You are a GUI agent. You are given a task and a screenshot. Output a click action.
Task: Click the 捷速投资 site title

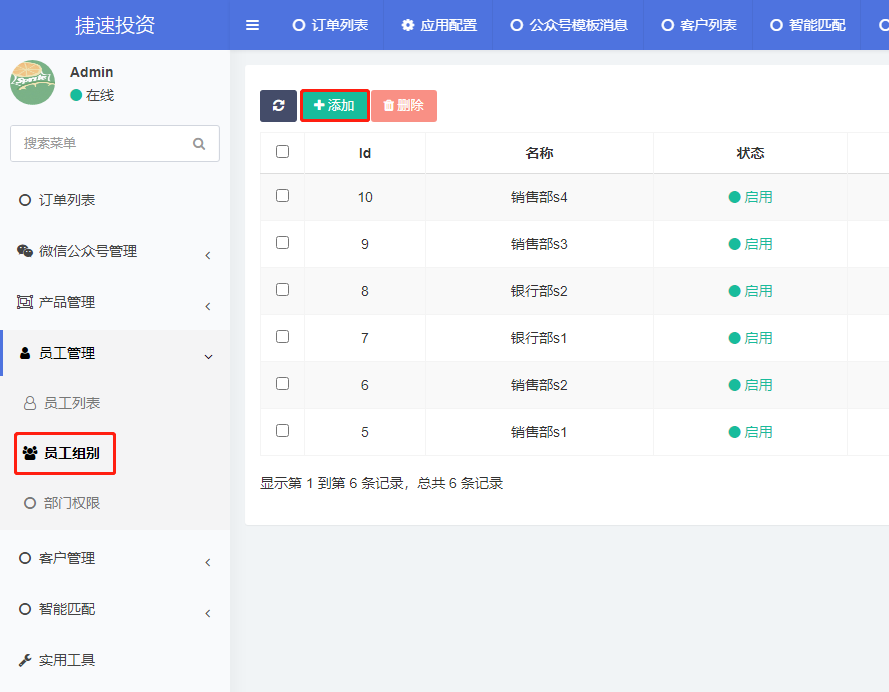(x=115, y=25)
